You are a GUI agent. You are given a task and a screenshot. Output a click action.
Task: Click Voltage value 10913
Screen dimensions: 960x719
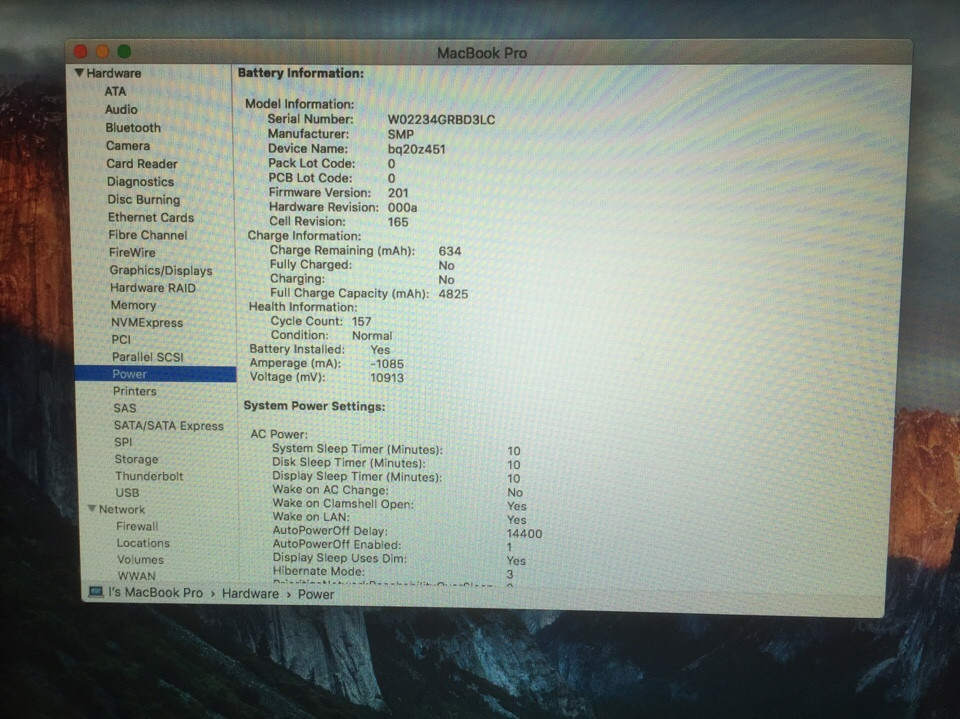click(x=387, y=378)
